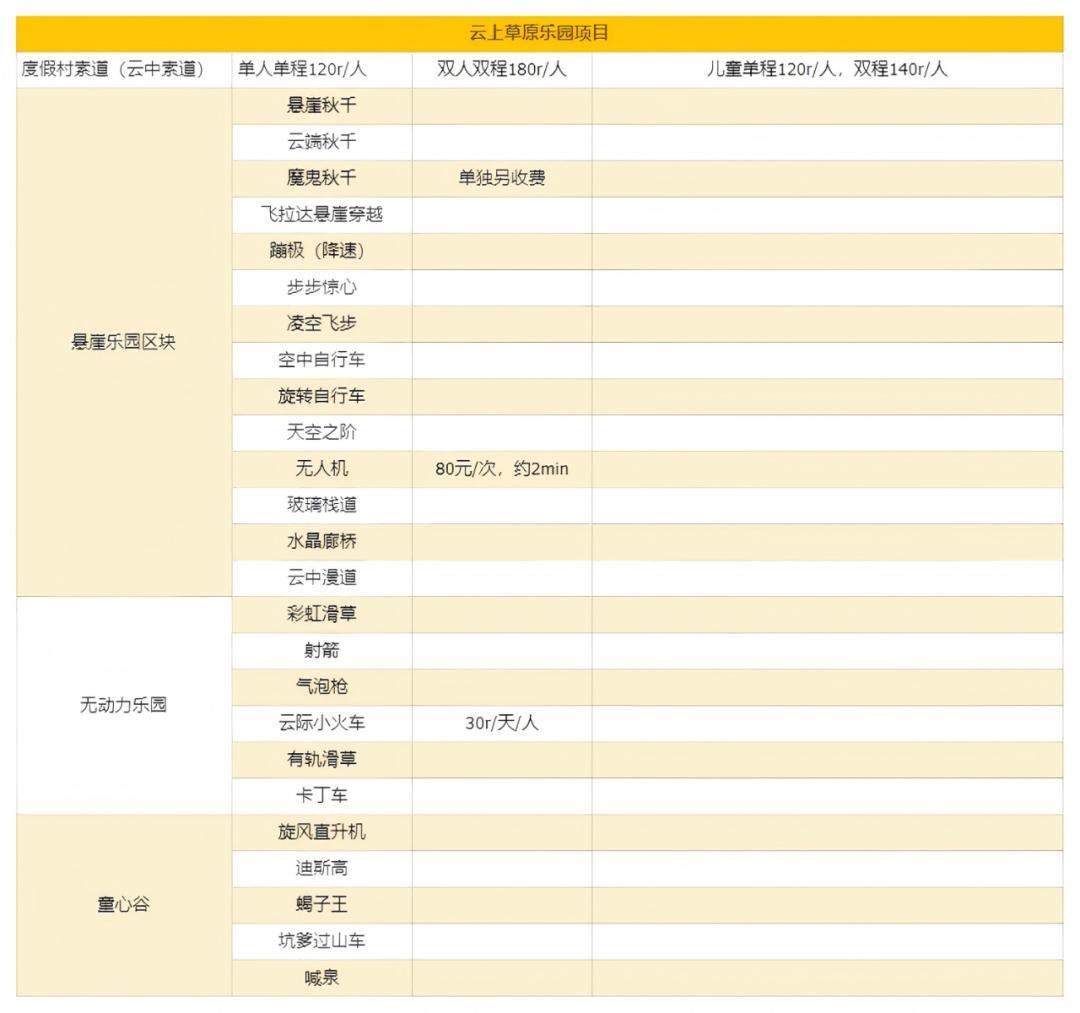This screenshot has width=1080, height=1013.
Task: Select the 悬崖乐园区块 category cell
Action: click(x=123, y=342)
